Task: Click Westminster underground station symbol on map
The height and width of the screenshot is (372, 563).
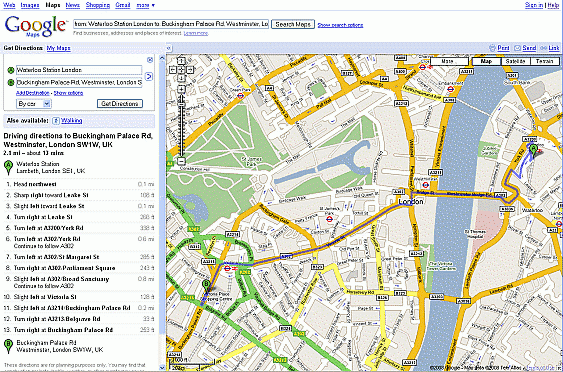Action: click(425, 185)
